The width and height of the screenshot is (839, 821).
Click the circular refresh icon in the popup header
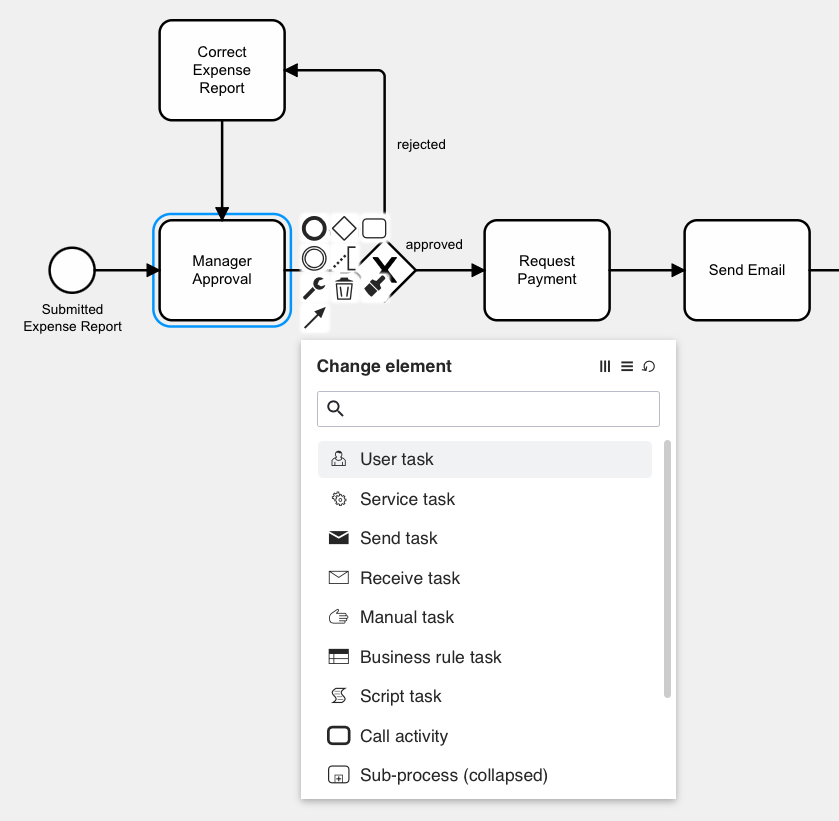click(648, 366)
